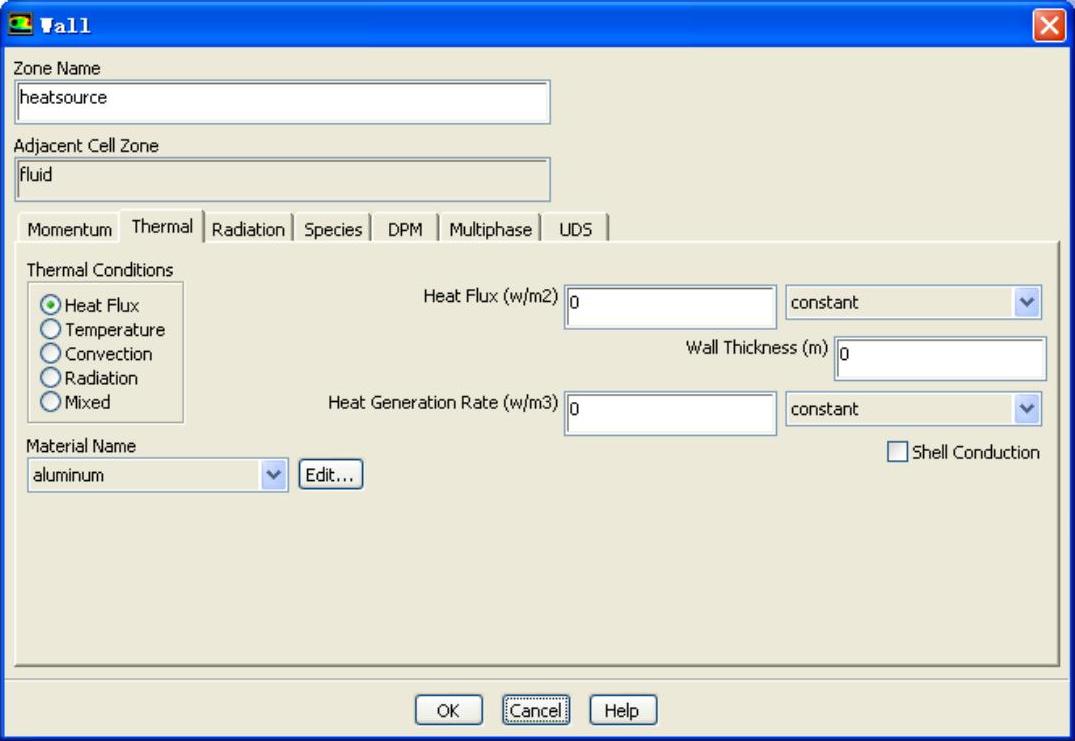Pick the Mixed thermal condition
Screen dimensions: 1075x741
(x=49, y=402)
